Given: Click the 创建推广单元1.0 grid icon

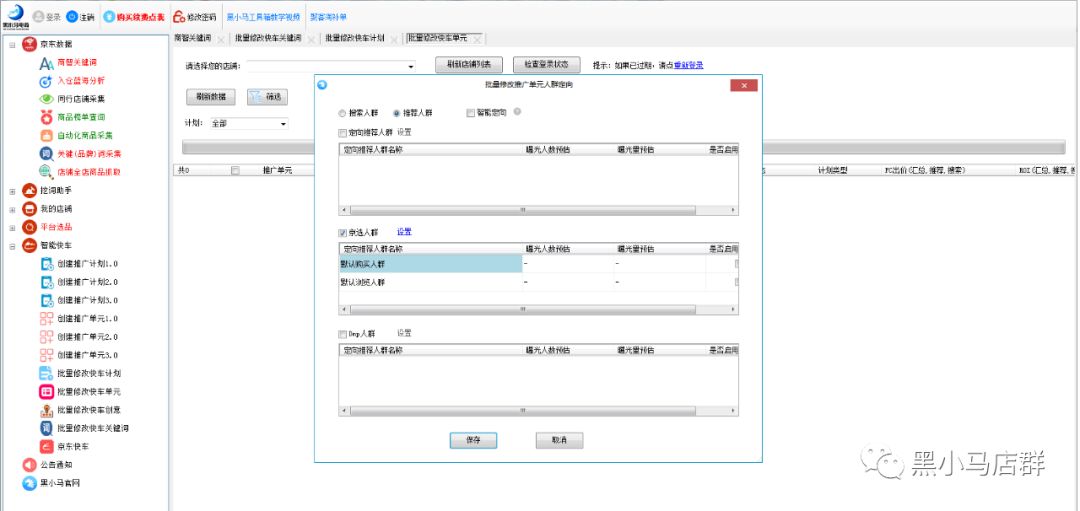Looking at the screenshot, I should [x=46, y=318].
